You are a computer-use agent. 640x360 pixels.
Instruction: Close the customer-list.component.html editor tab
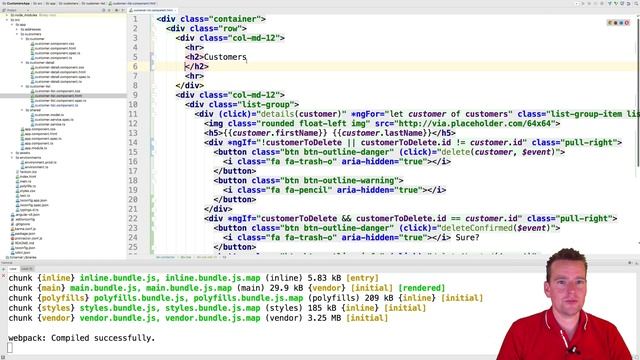click(176, 10)
